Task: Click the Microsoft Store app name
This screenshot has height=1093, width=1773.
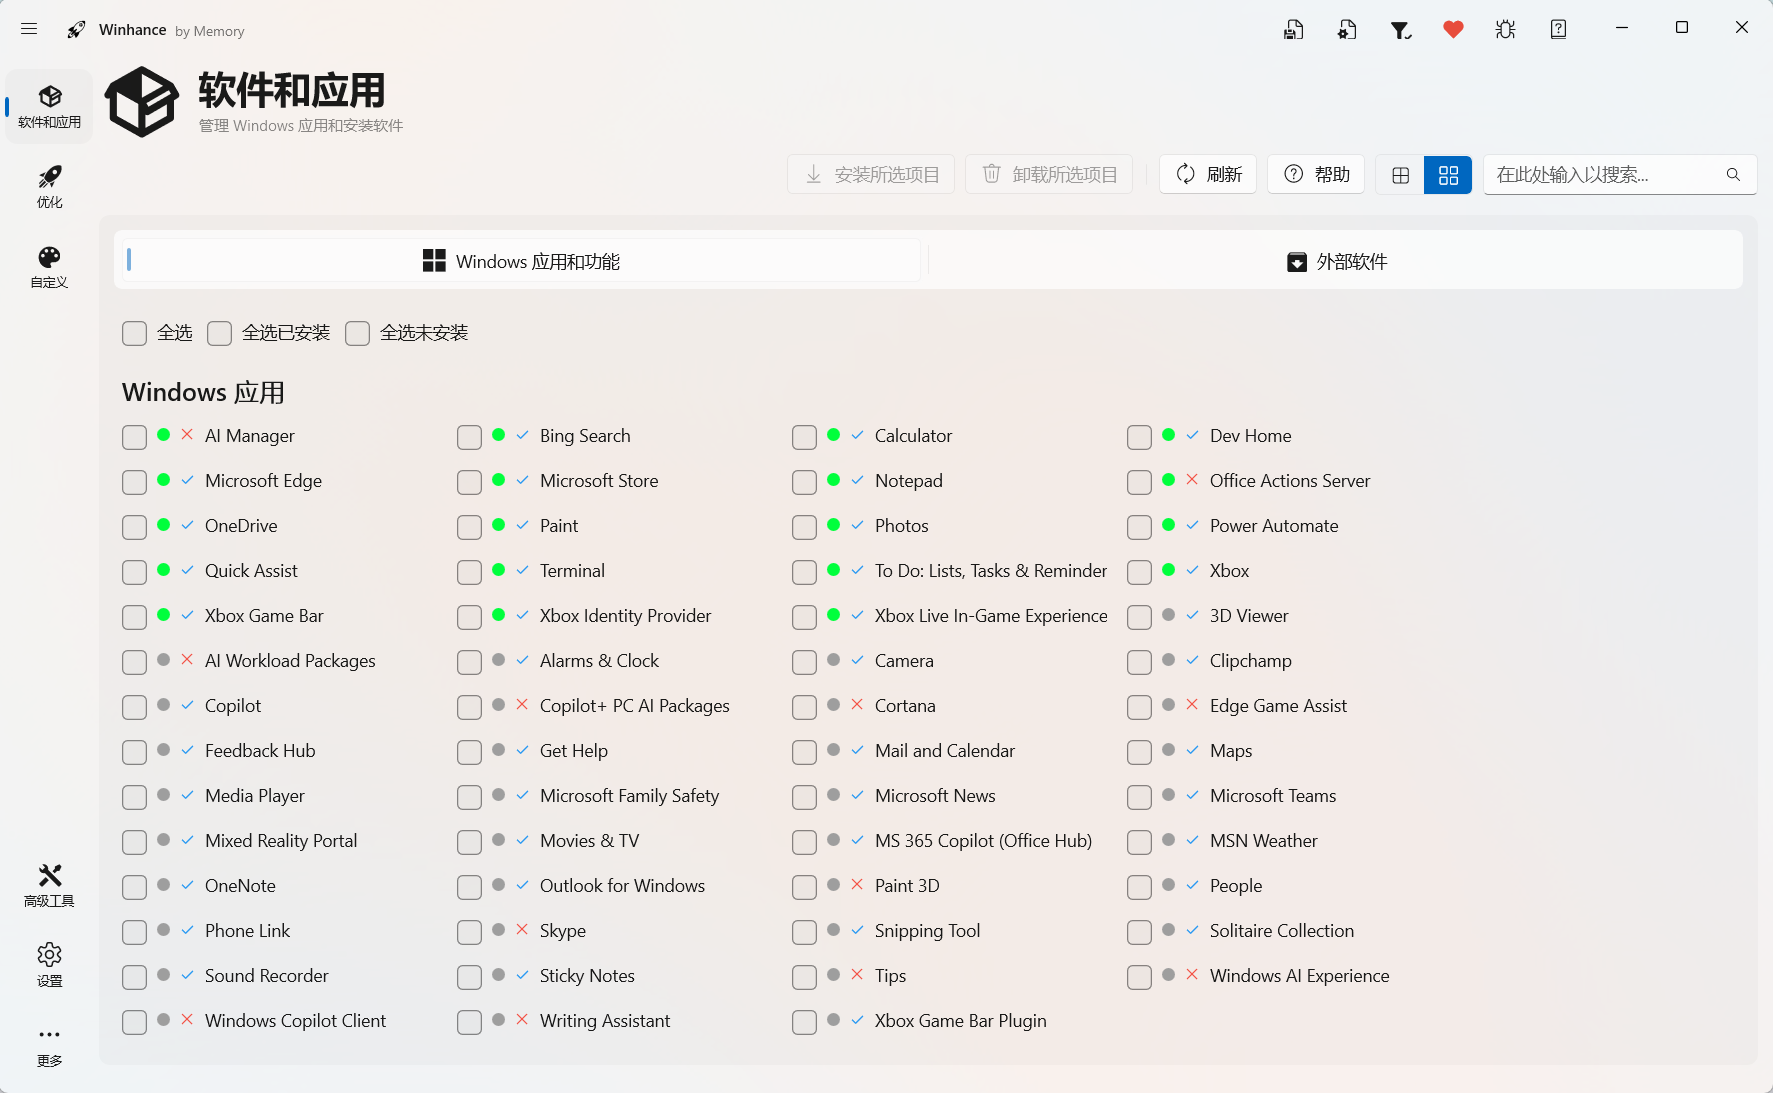Action: pyautogui.click(x=599, y=481)
